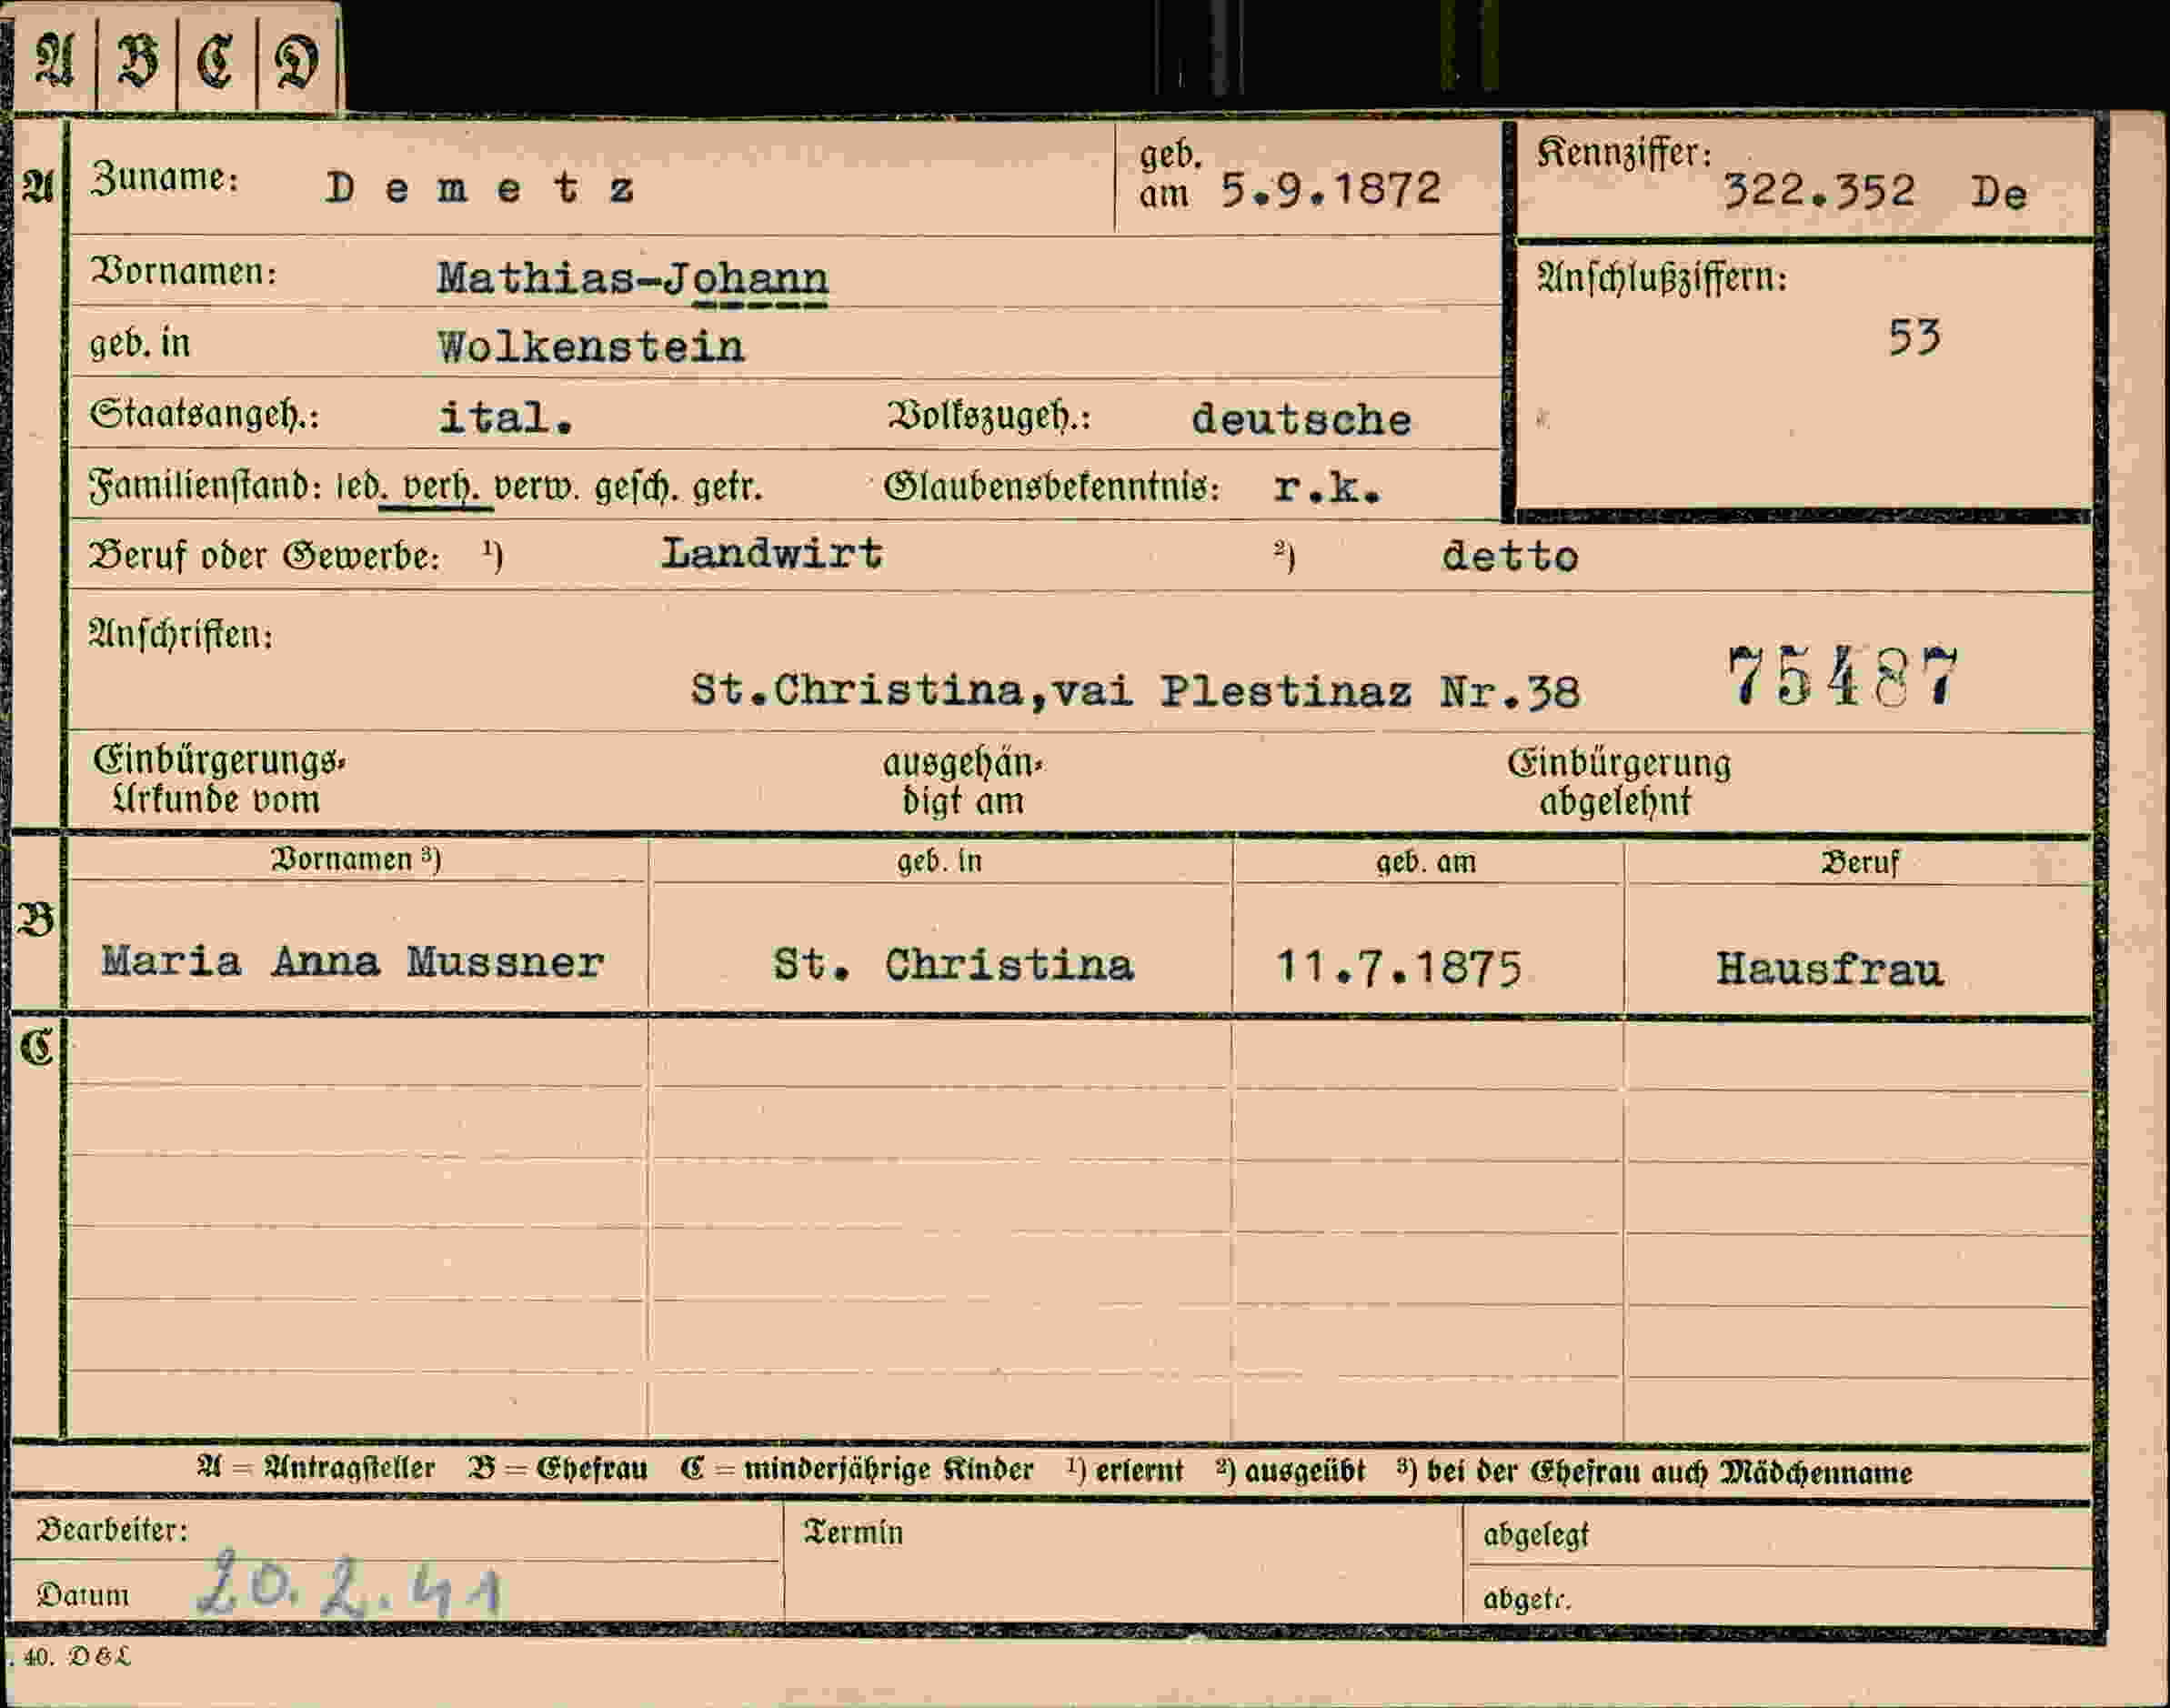Click the legend text 'B = Ehefrau'
Screen dimensions: 2170x1708
click(558, 1469)
